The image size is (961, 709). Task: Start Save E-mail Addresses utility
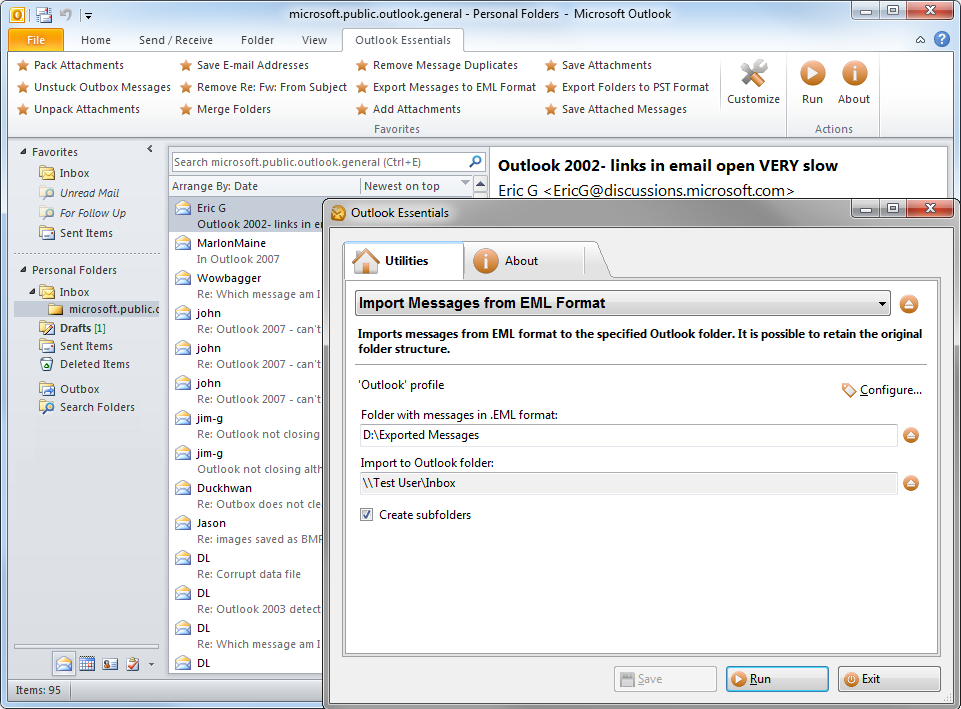pyautogui.click(x=244, y=65)
